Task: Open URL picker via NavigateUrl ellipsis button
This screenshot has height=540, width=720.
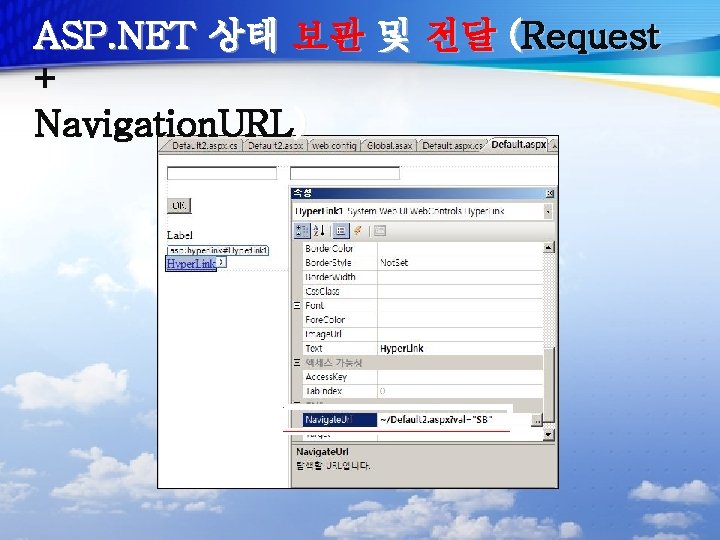Action: [x=536, y=420]
